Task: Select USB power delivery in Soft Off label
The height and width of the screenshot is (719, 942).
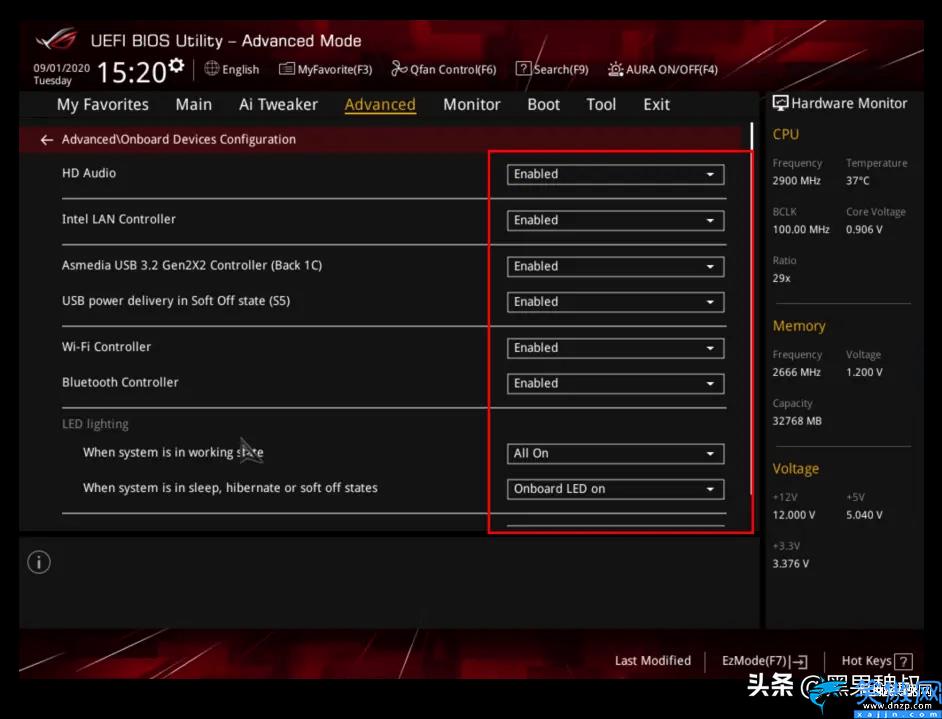Action: [176, 301]
